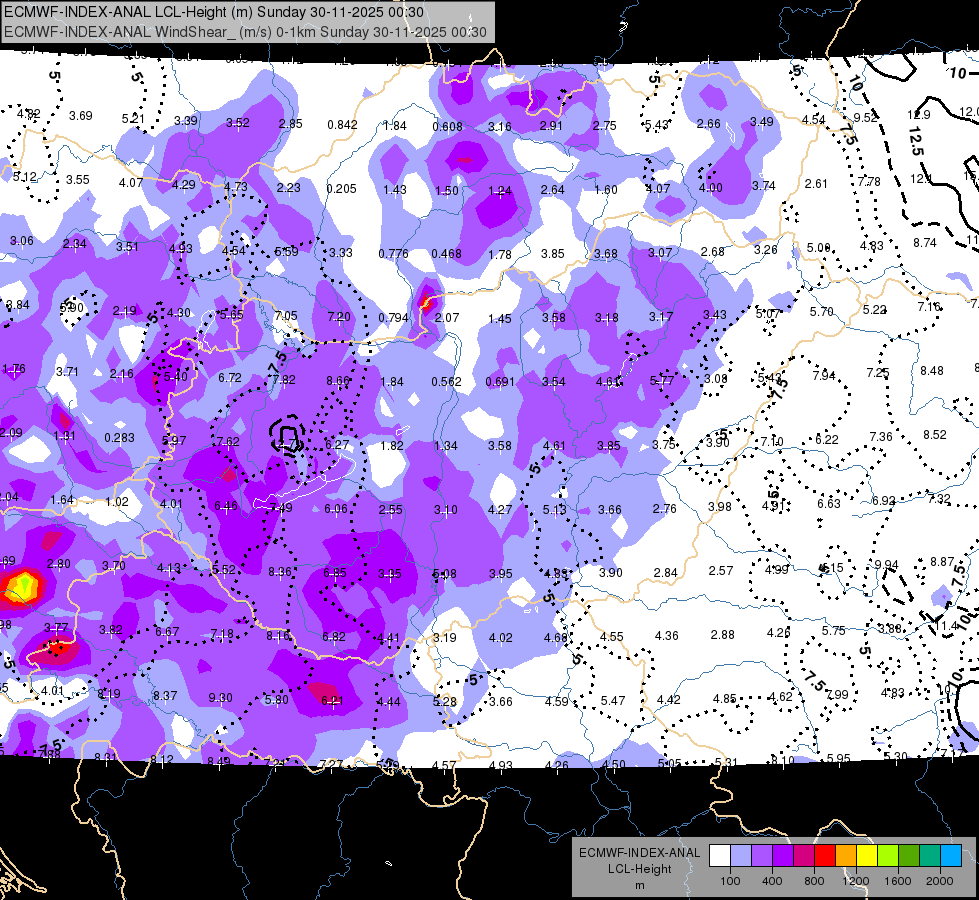Click the 800 label in legend
Screen dimensions: 979x900
[814, 881]
